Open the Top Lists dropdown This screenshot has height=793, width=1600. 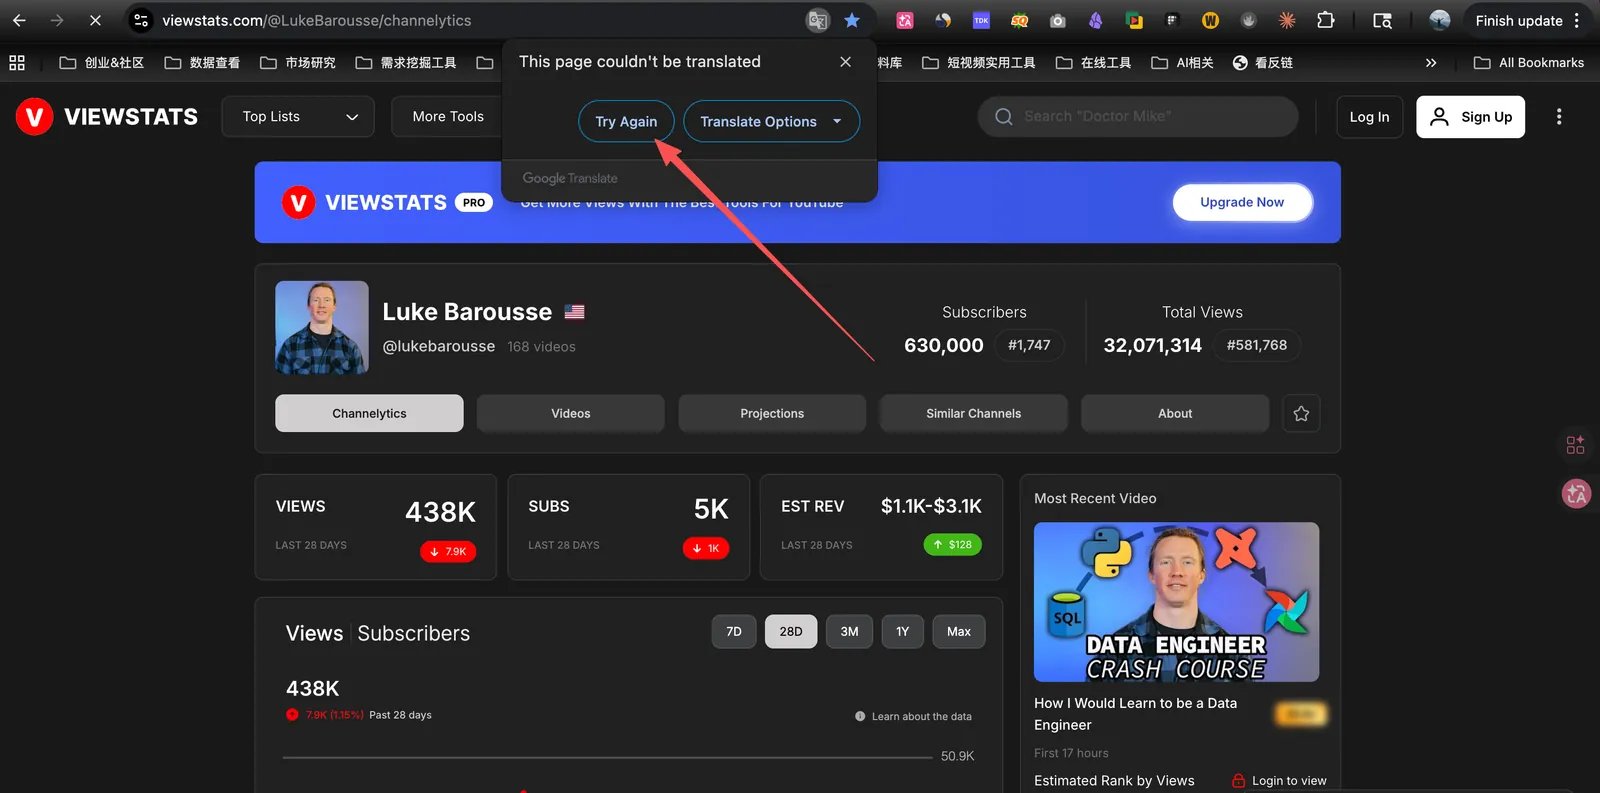click(298, 117)
